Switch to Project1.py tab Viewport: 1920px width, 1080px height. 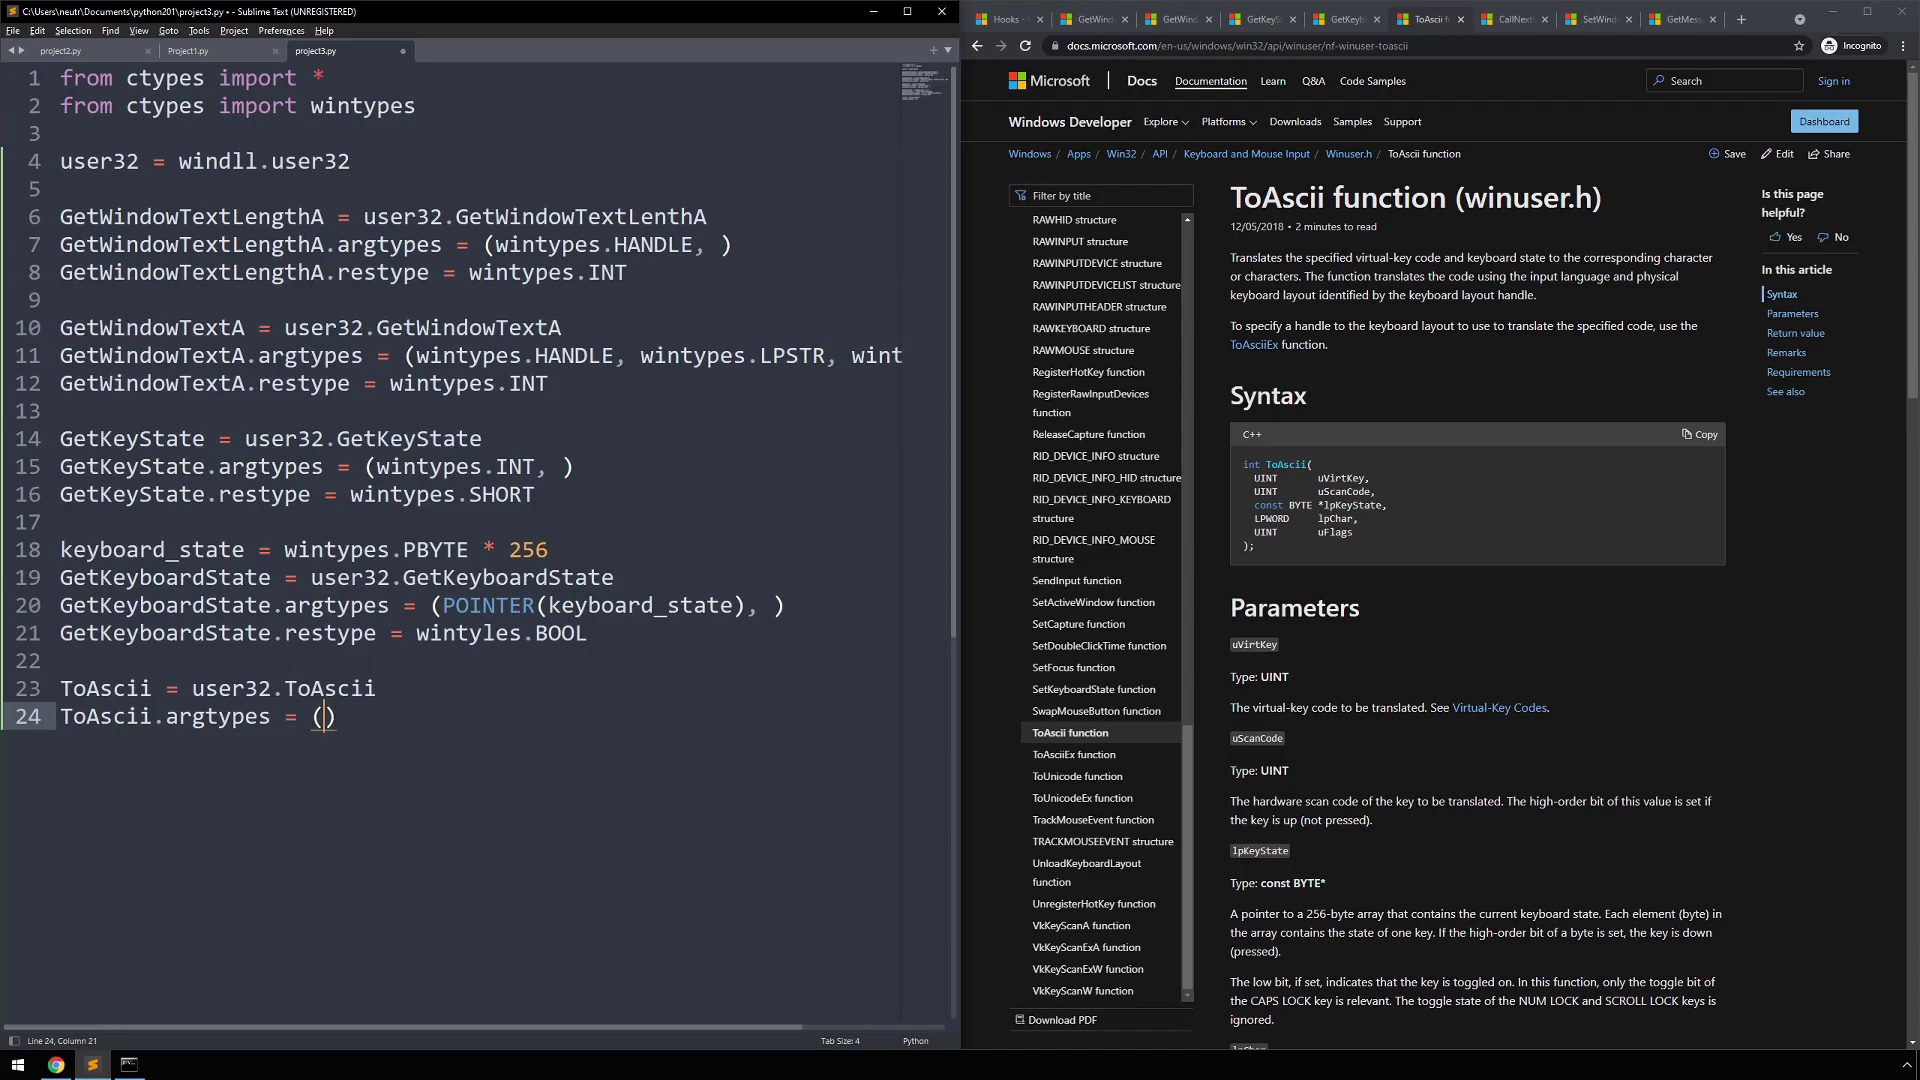coord(188,51)
